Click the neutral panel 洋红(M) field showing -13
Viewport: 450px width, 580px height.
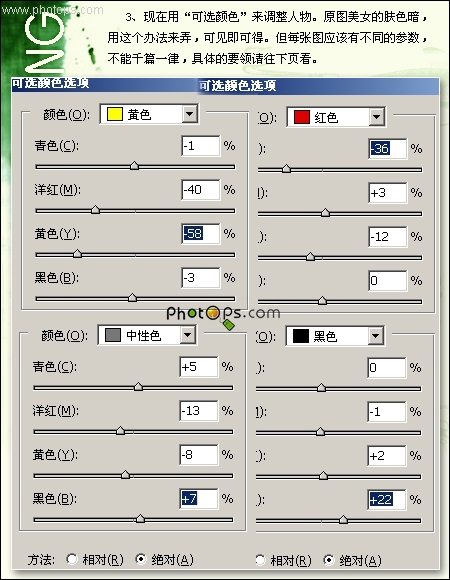click(x=199, y=411)
